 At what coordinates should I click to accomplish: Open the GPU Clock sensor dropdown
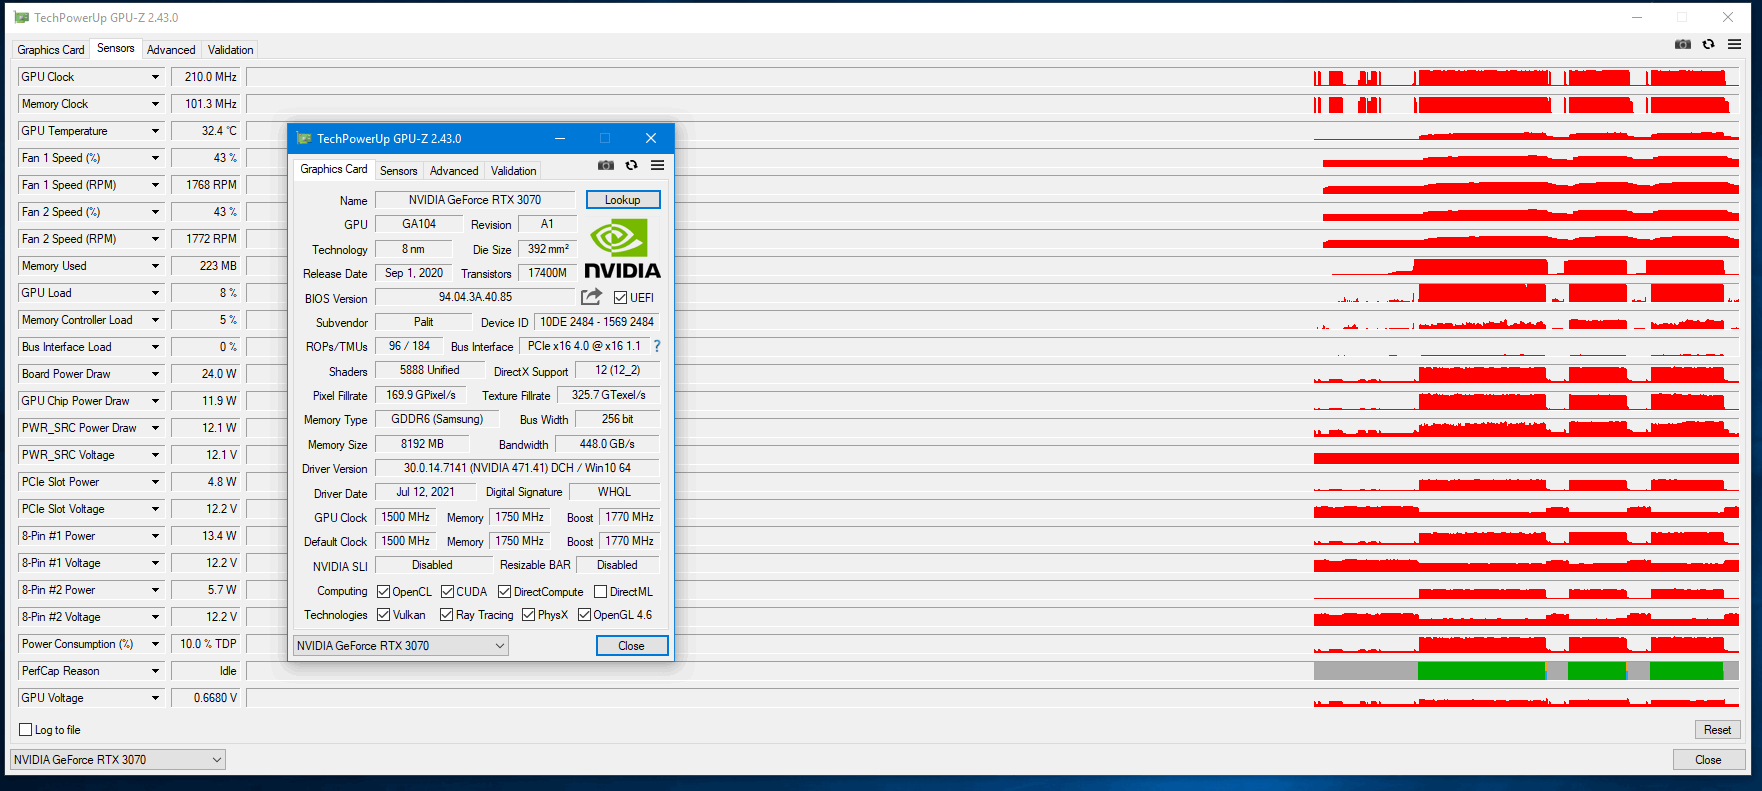coord(155,77)
